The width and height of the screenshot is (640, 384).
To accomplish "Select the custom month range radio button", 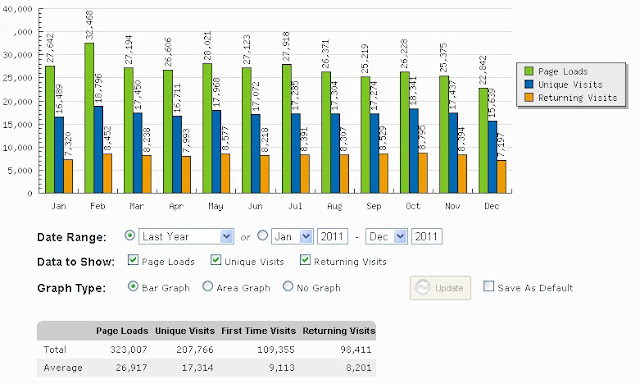I will (x=263, y=235).
